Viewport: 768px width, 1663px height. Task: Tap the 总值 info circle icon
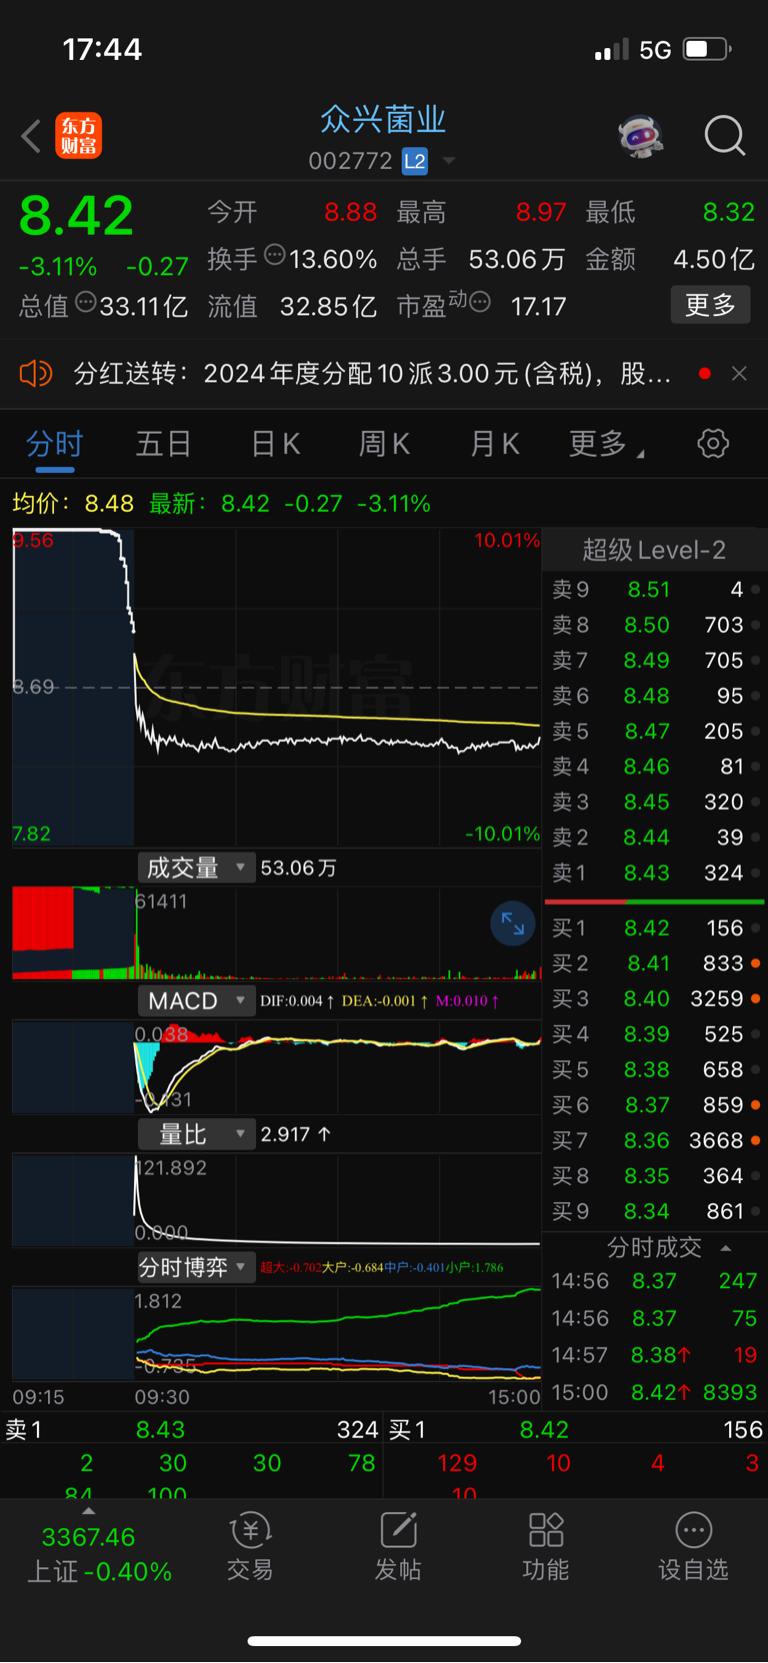86,302
